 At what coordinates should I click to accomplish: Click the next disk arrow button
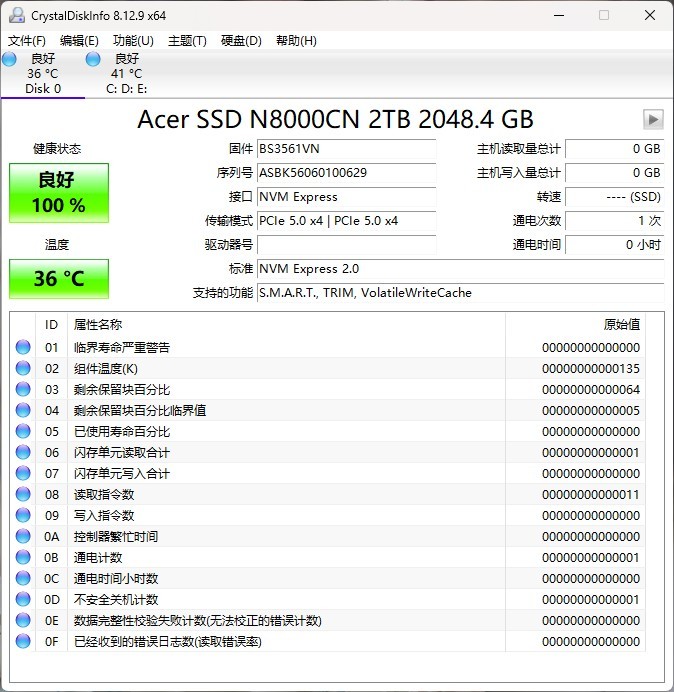click(653, 120)
